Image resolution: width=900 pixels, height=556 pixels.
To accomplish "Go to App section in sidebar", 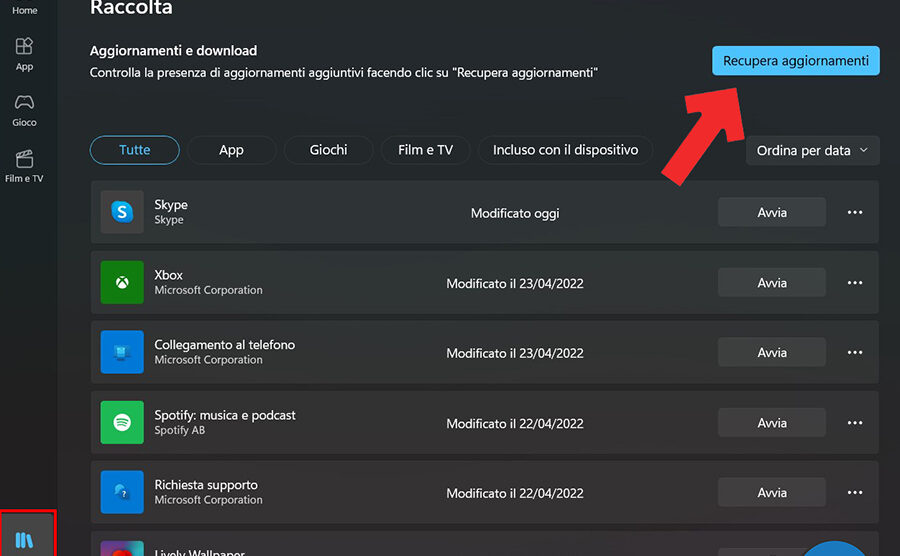I will tap(25, 54).
